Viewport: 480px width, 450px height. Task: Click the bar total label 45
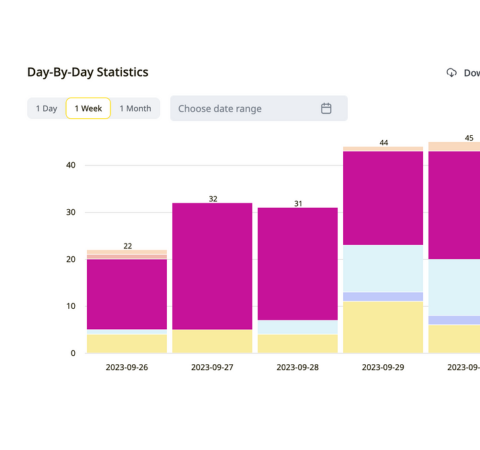coord(469,138)
